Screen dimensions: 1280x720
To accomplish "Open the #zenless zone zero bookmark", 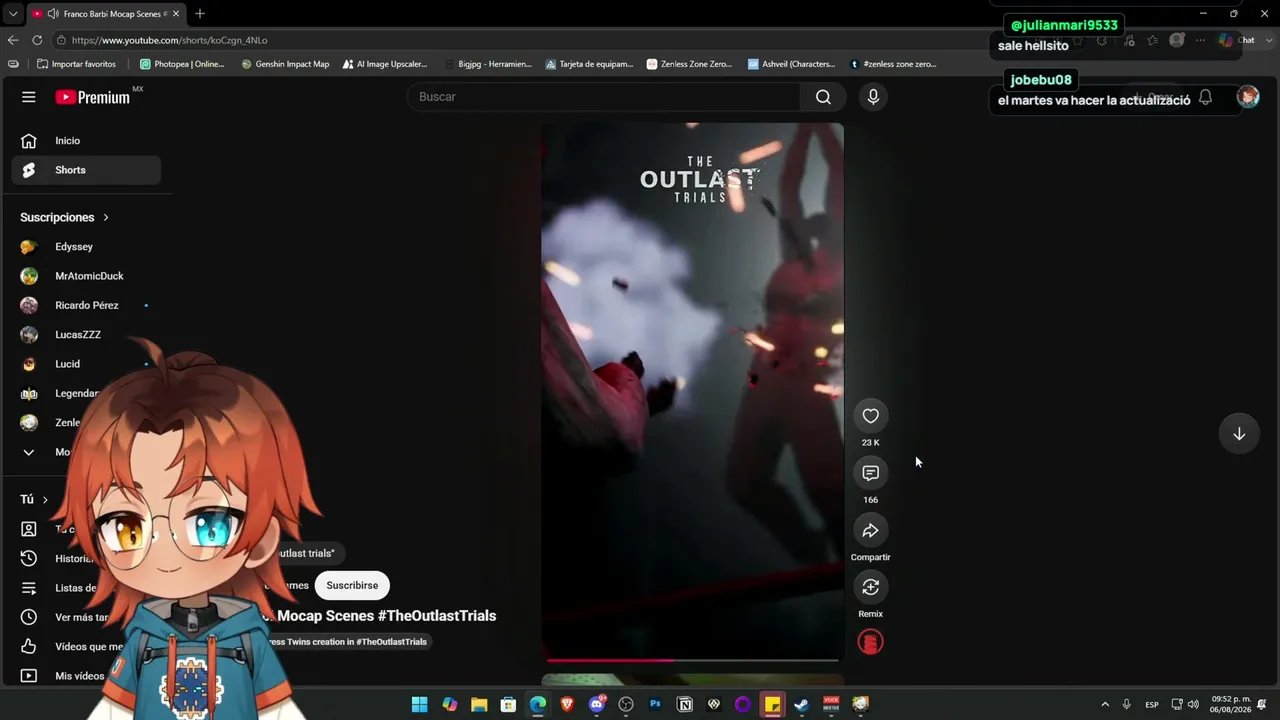I will point(893,64).
